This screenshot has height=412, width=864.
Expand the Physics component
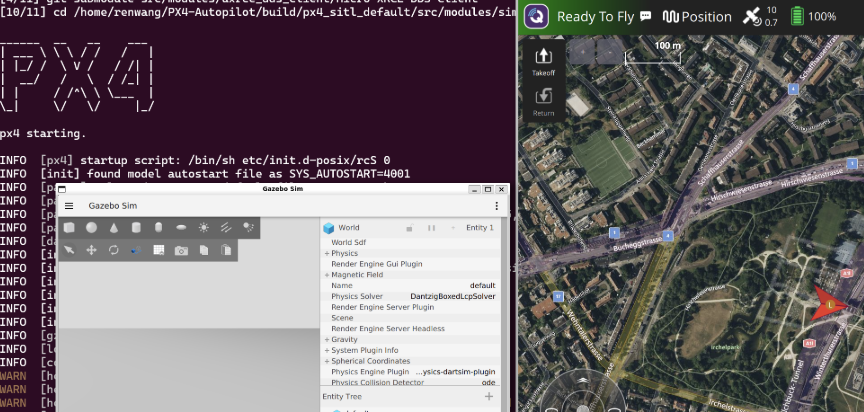[x=327, y=253]
